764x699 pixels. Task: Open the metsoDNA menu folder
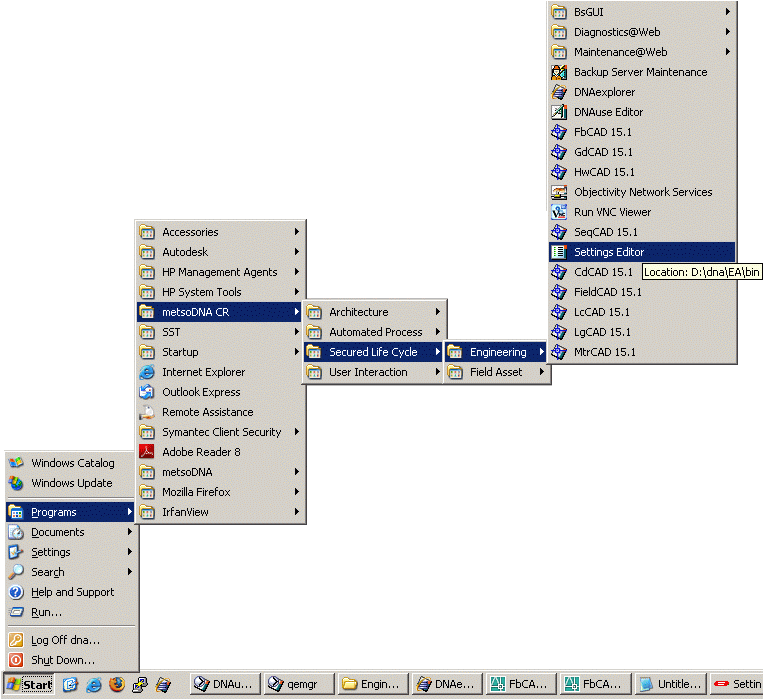tap(219, 472)
